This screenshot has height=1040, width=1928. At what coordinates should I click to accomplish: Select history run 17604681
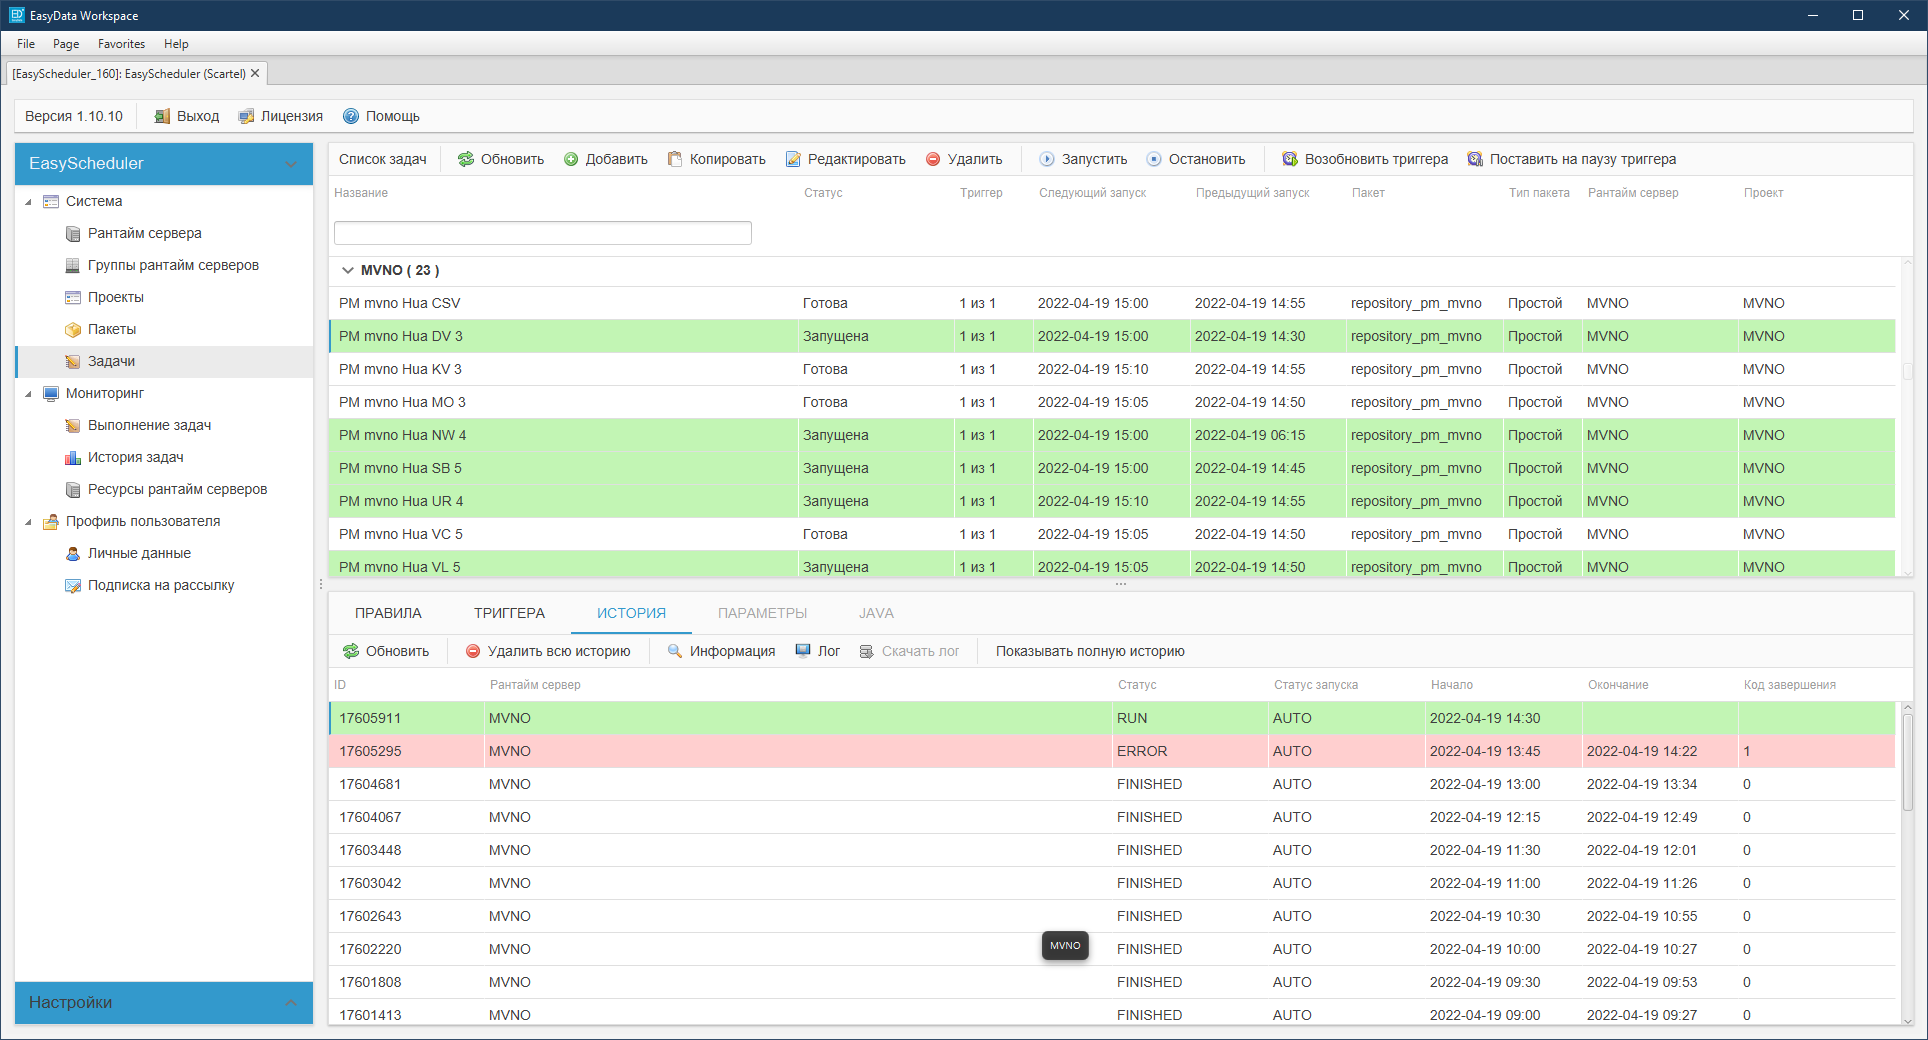pos(1112,784)
